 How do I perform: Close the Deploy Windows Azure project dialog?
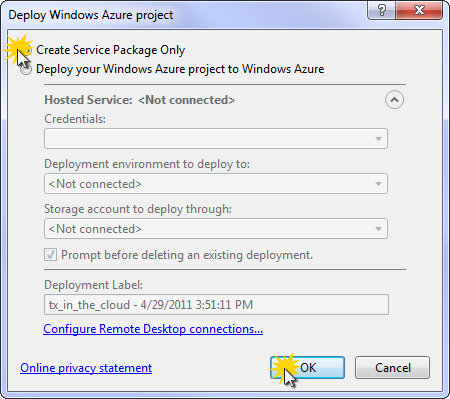[419, 10]
